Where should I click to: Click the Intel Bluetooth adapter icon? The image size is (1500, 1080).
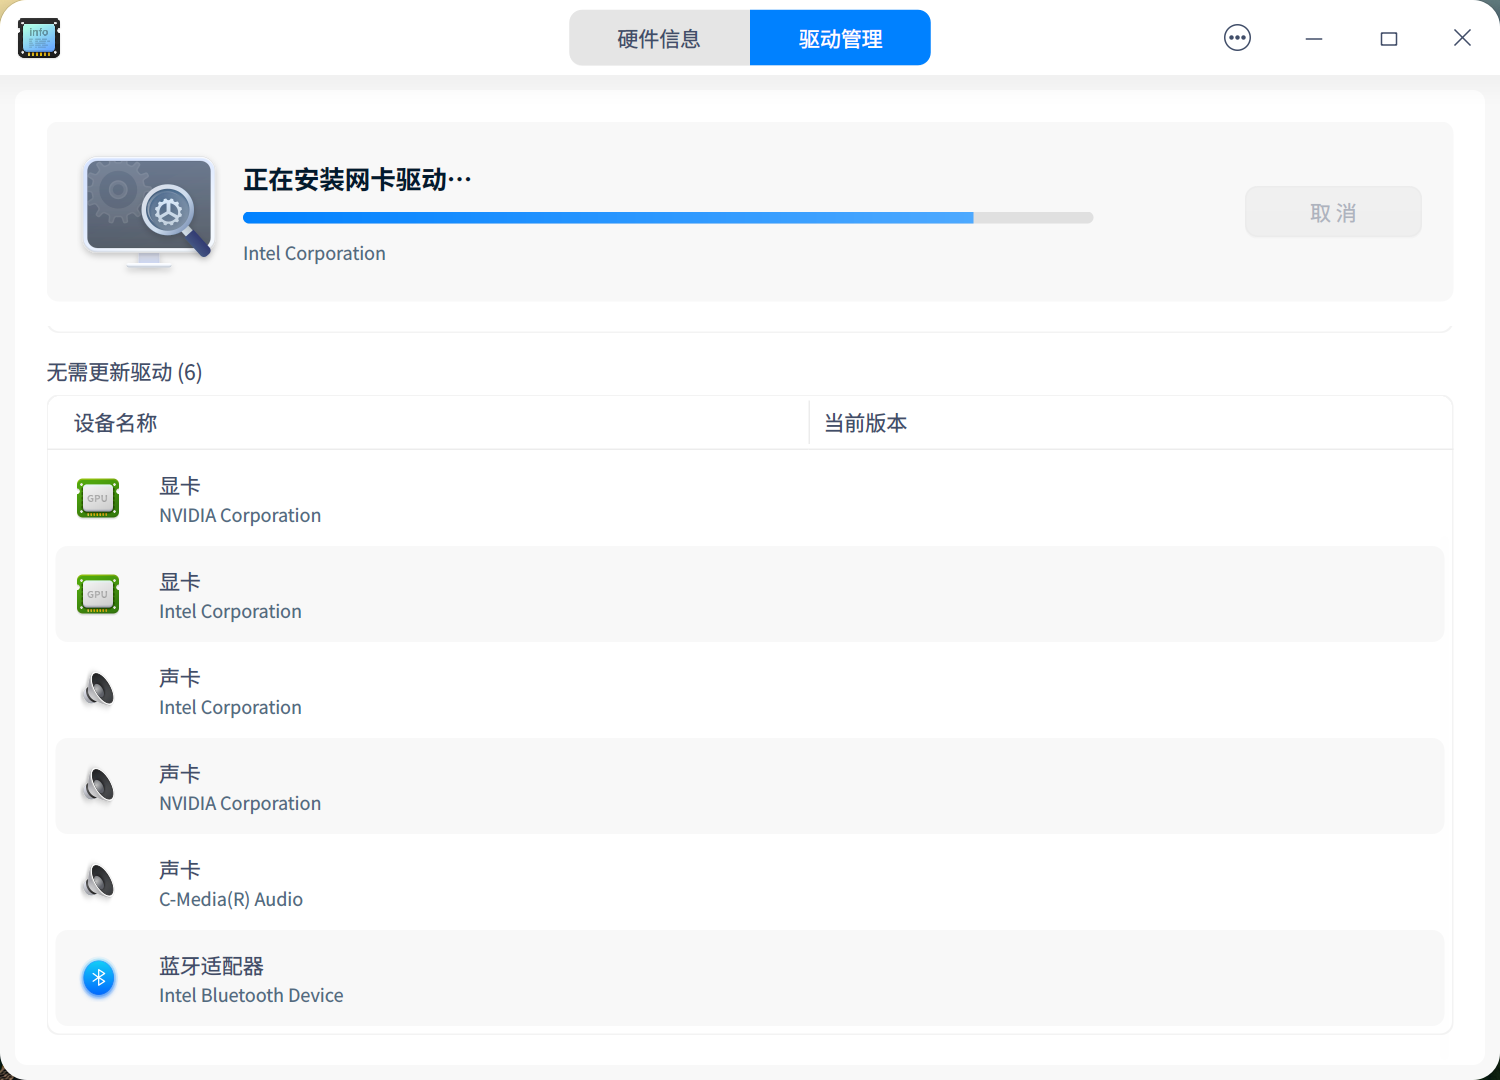[x=97, y=978]
